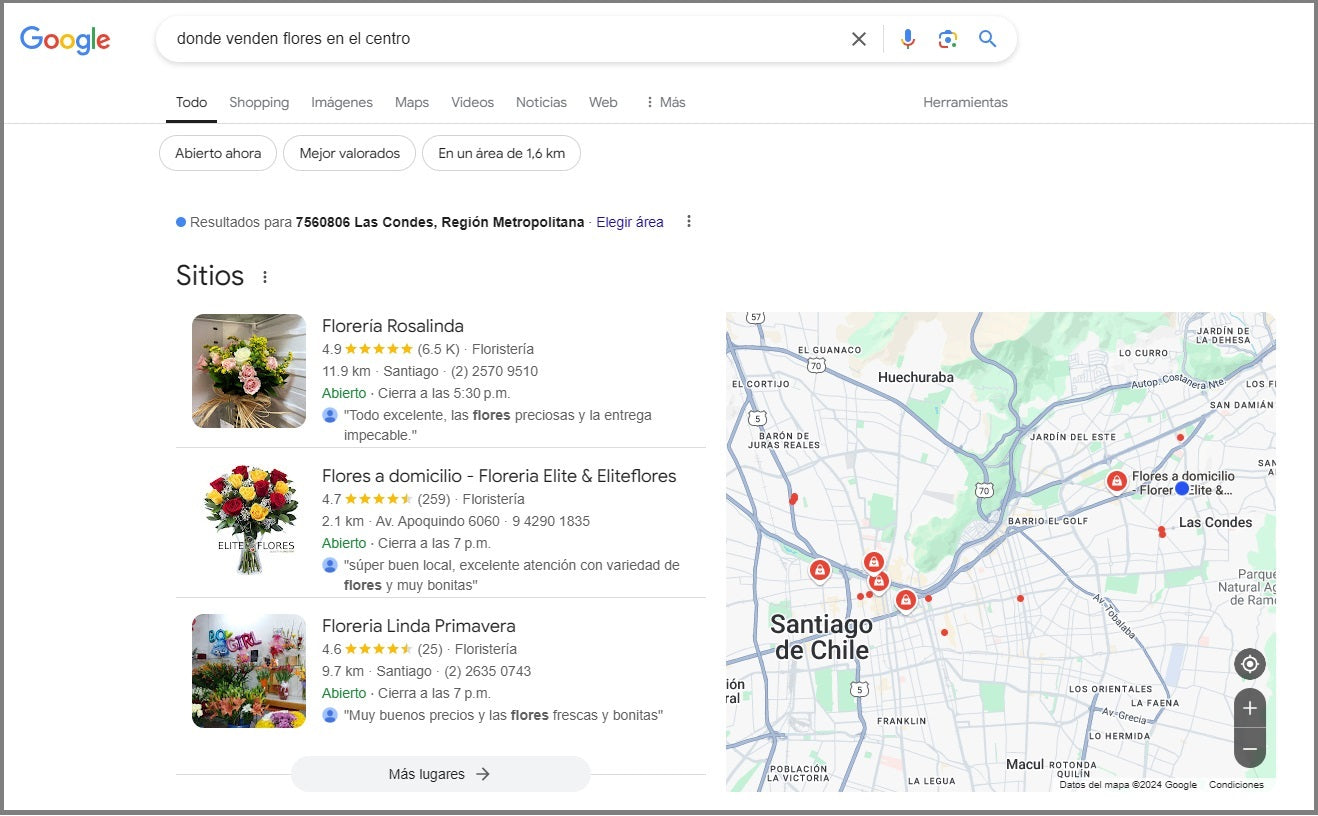Image resolution: width=1318 pixels, height=816 pixels.
Task: Open Floreria Linda Primavera listing title
Action: (419, 626)
